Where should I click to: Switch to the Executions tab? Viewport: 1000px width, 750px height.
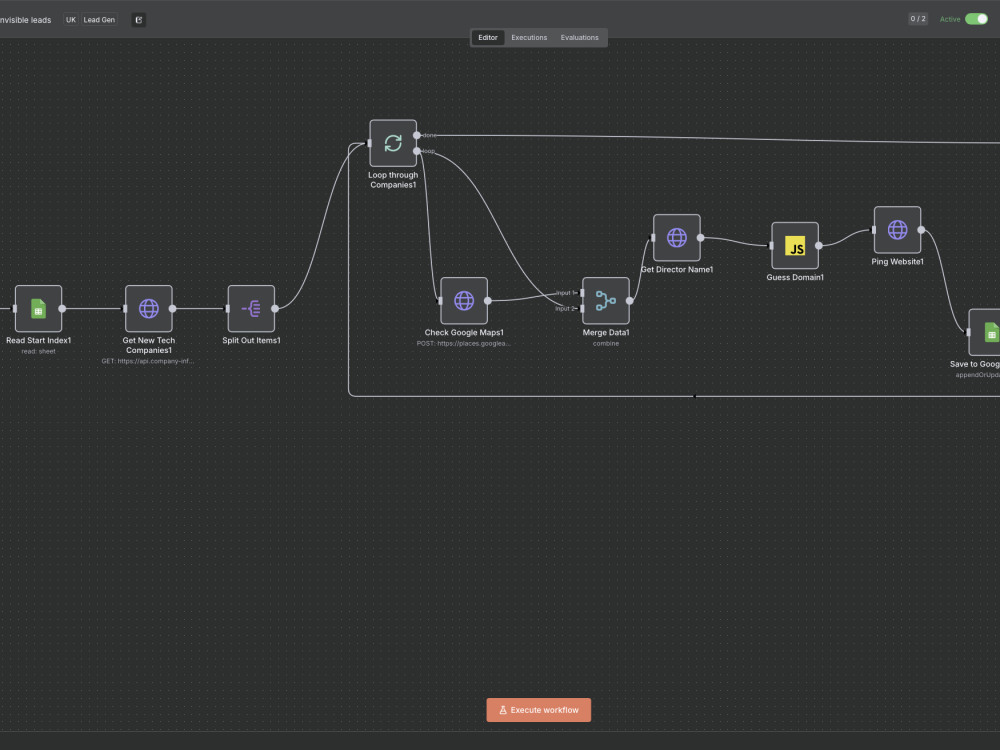pyautogui.click(x=529, y=38)
